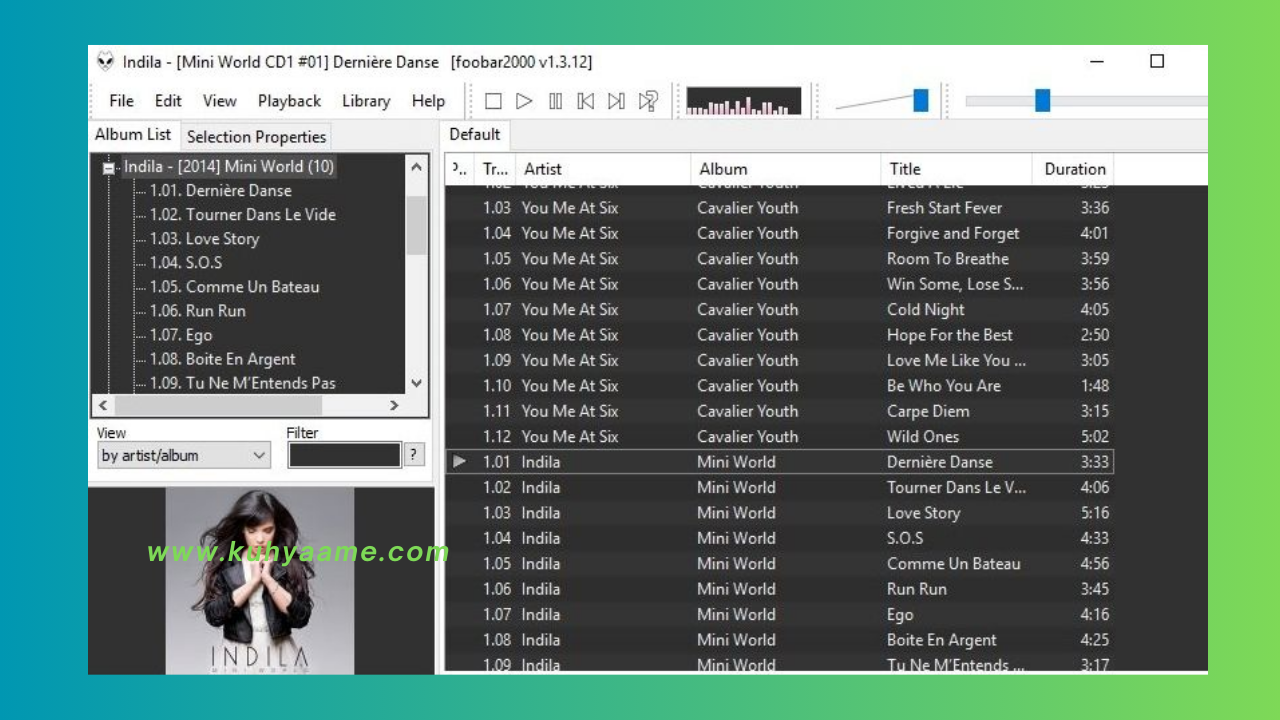Image resolution: width=1280 pixels, height=720 pixels.
Task: Select playlist row Comme Un Bateau 4:56
Action: tap(779, 564)
